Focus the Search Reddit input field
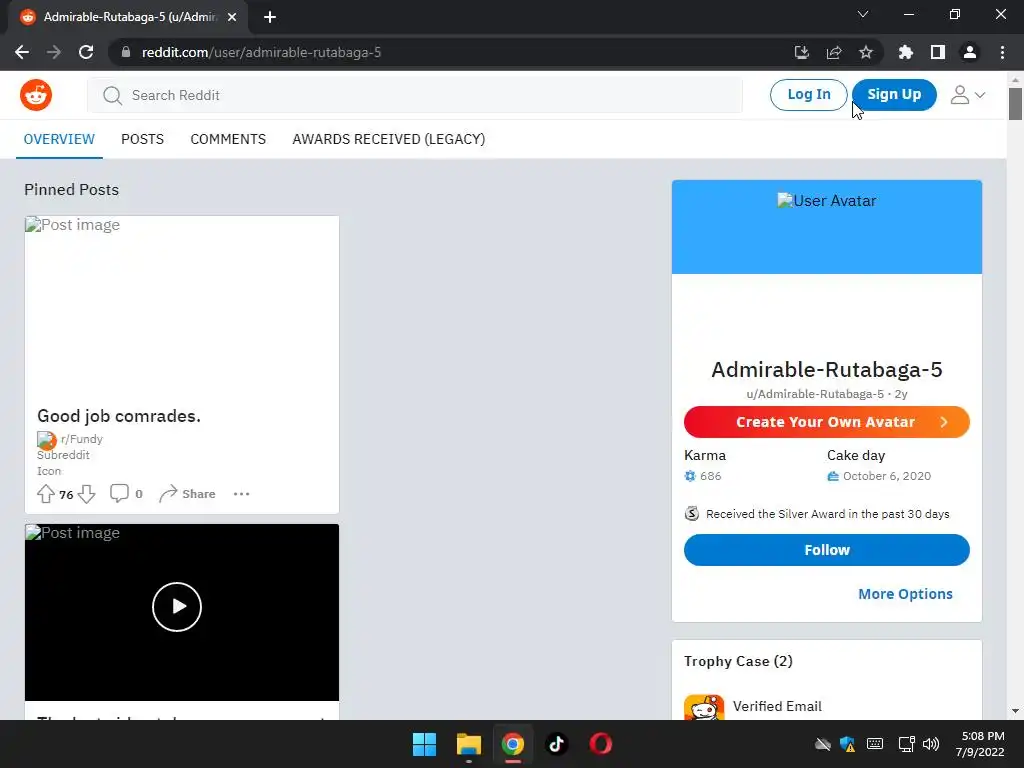 point(415,95)
